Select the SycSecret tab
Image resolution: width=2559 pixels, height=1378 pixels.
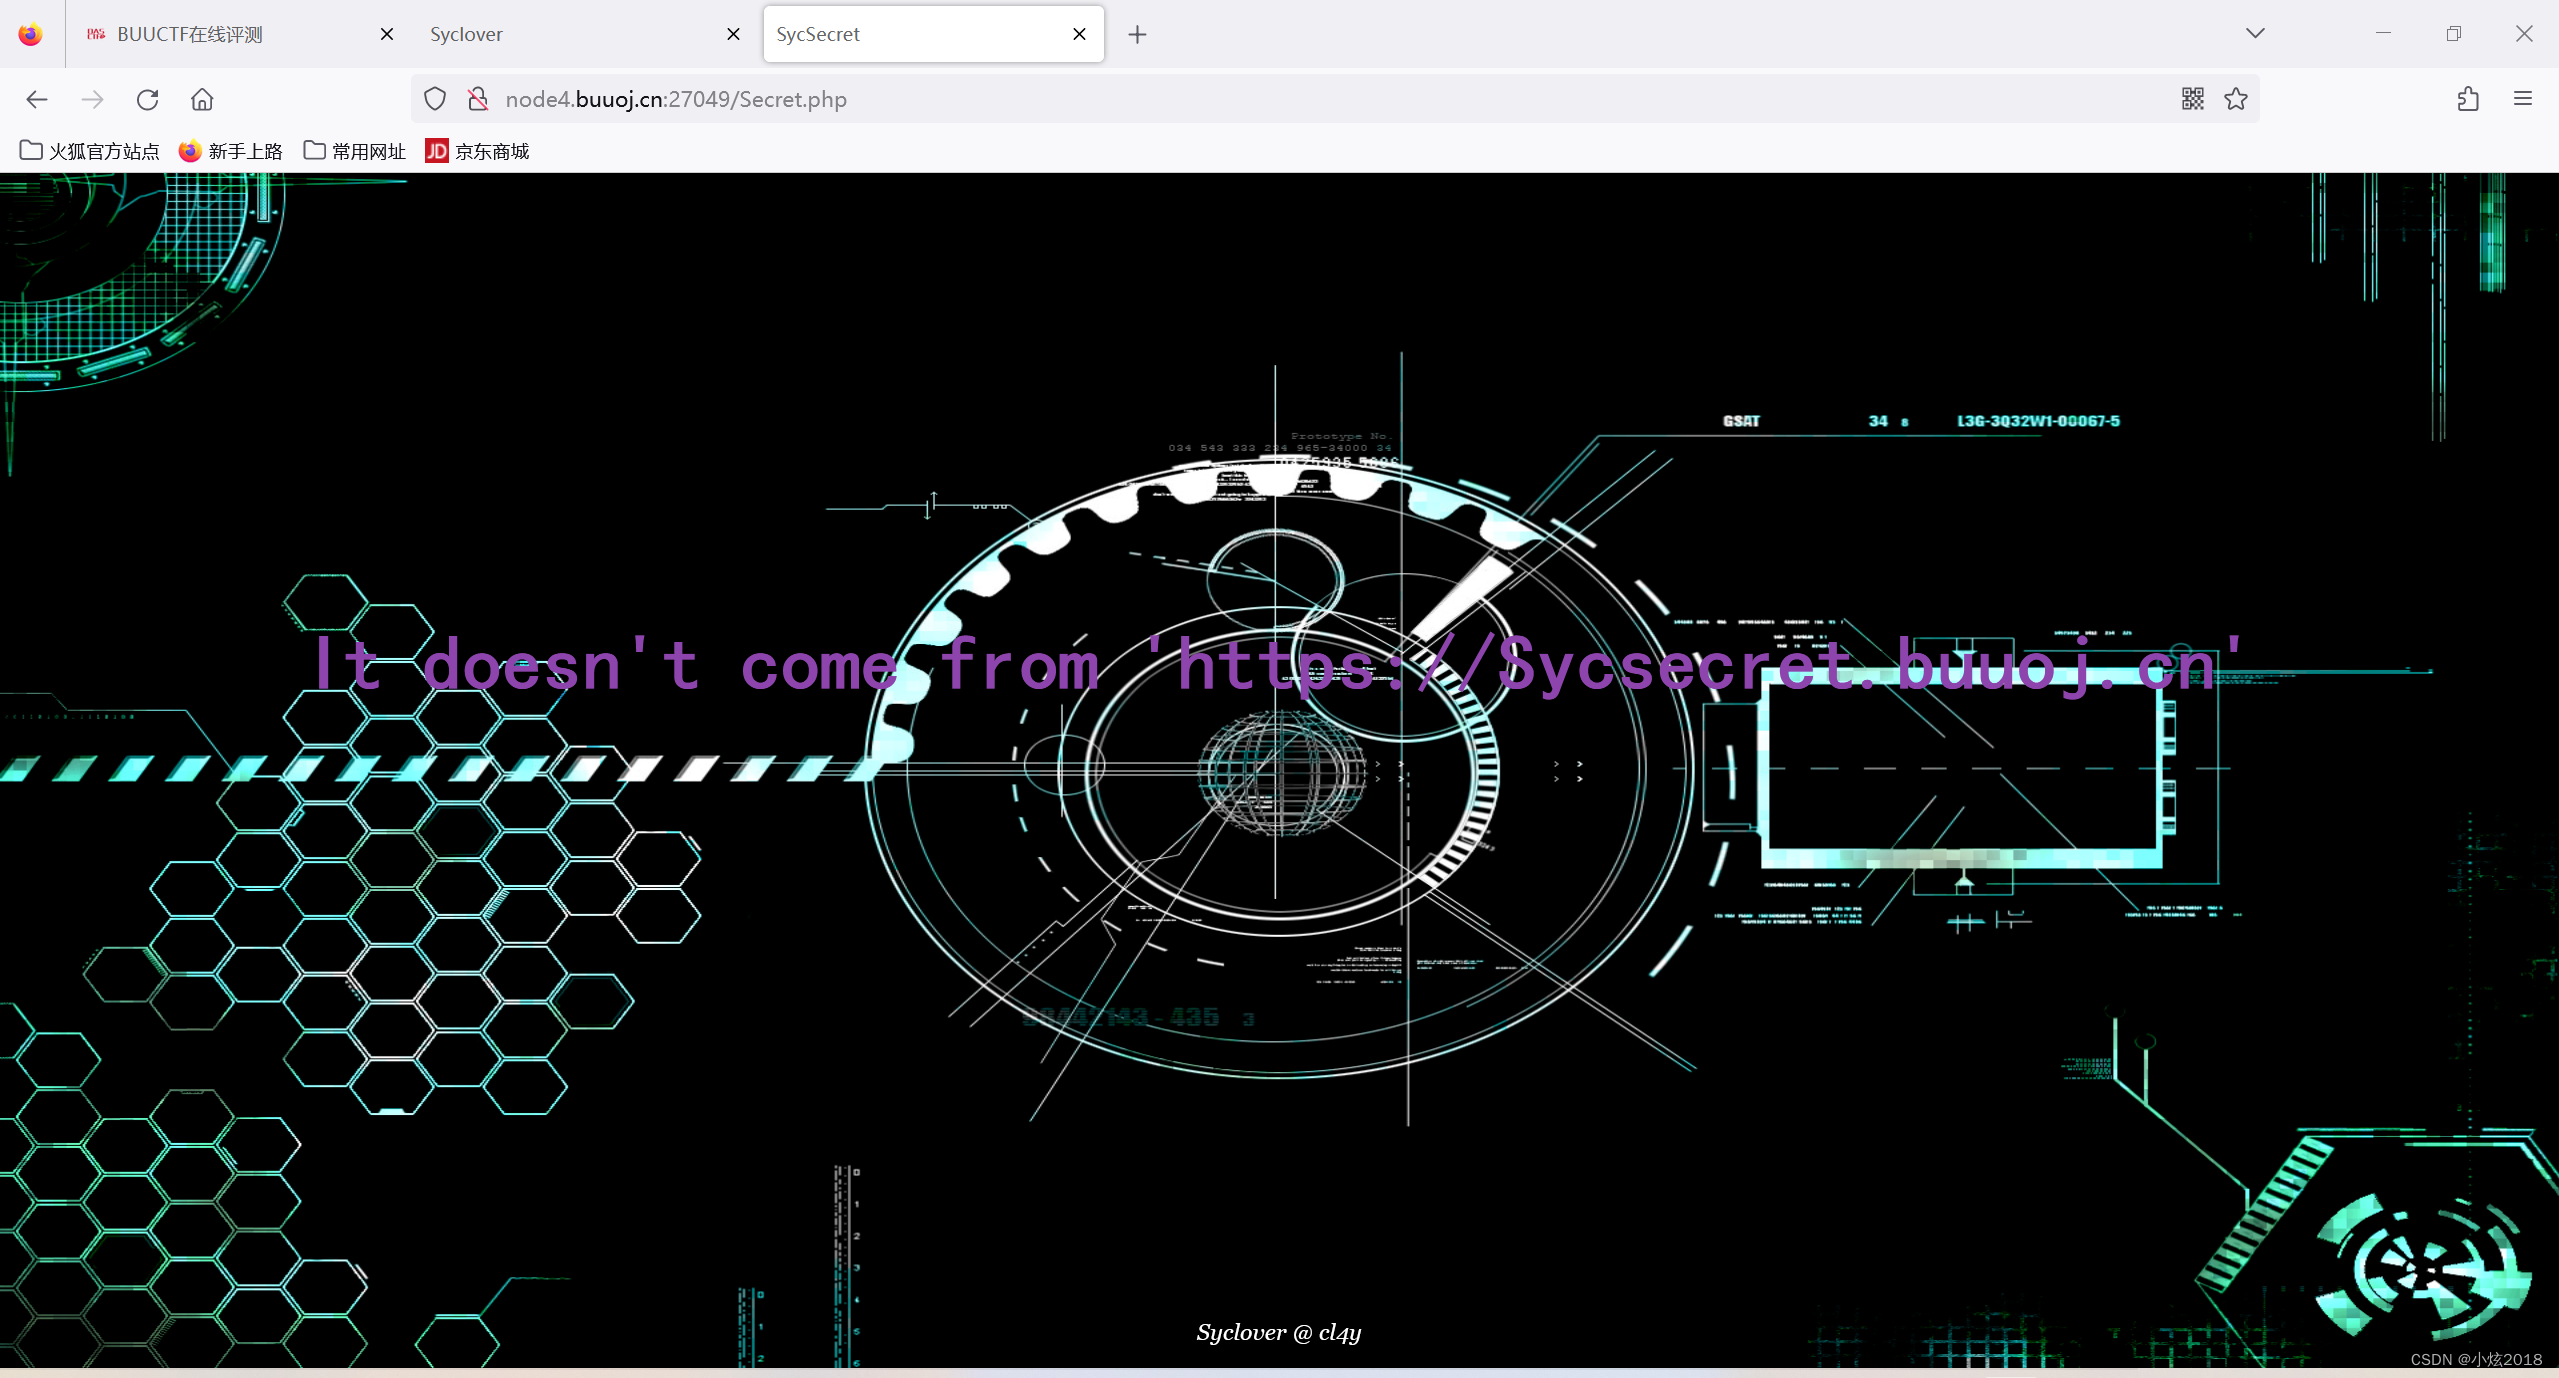click(933, 34)
